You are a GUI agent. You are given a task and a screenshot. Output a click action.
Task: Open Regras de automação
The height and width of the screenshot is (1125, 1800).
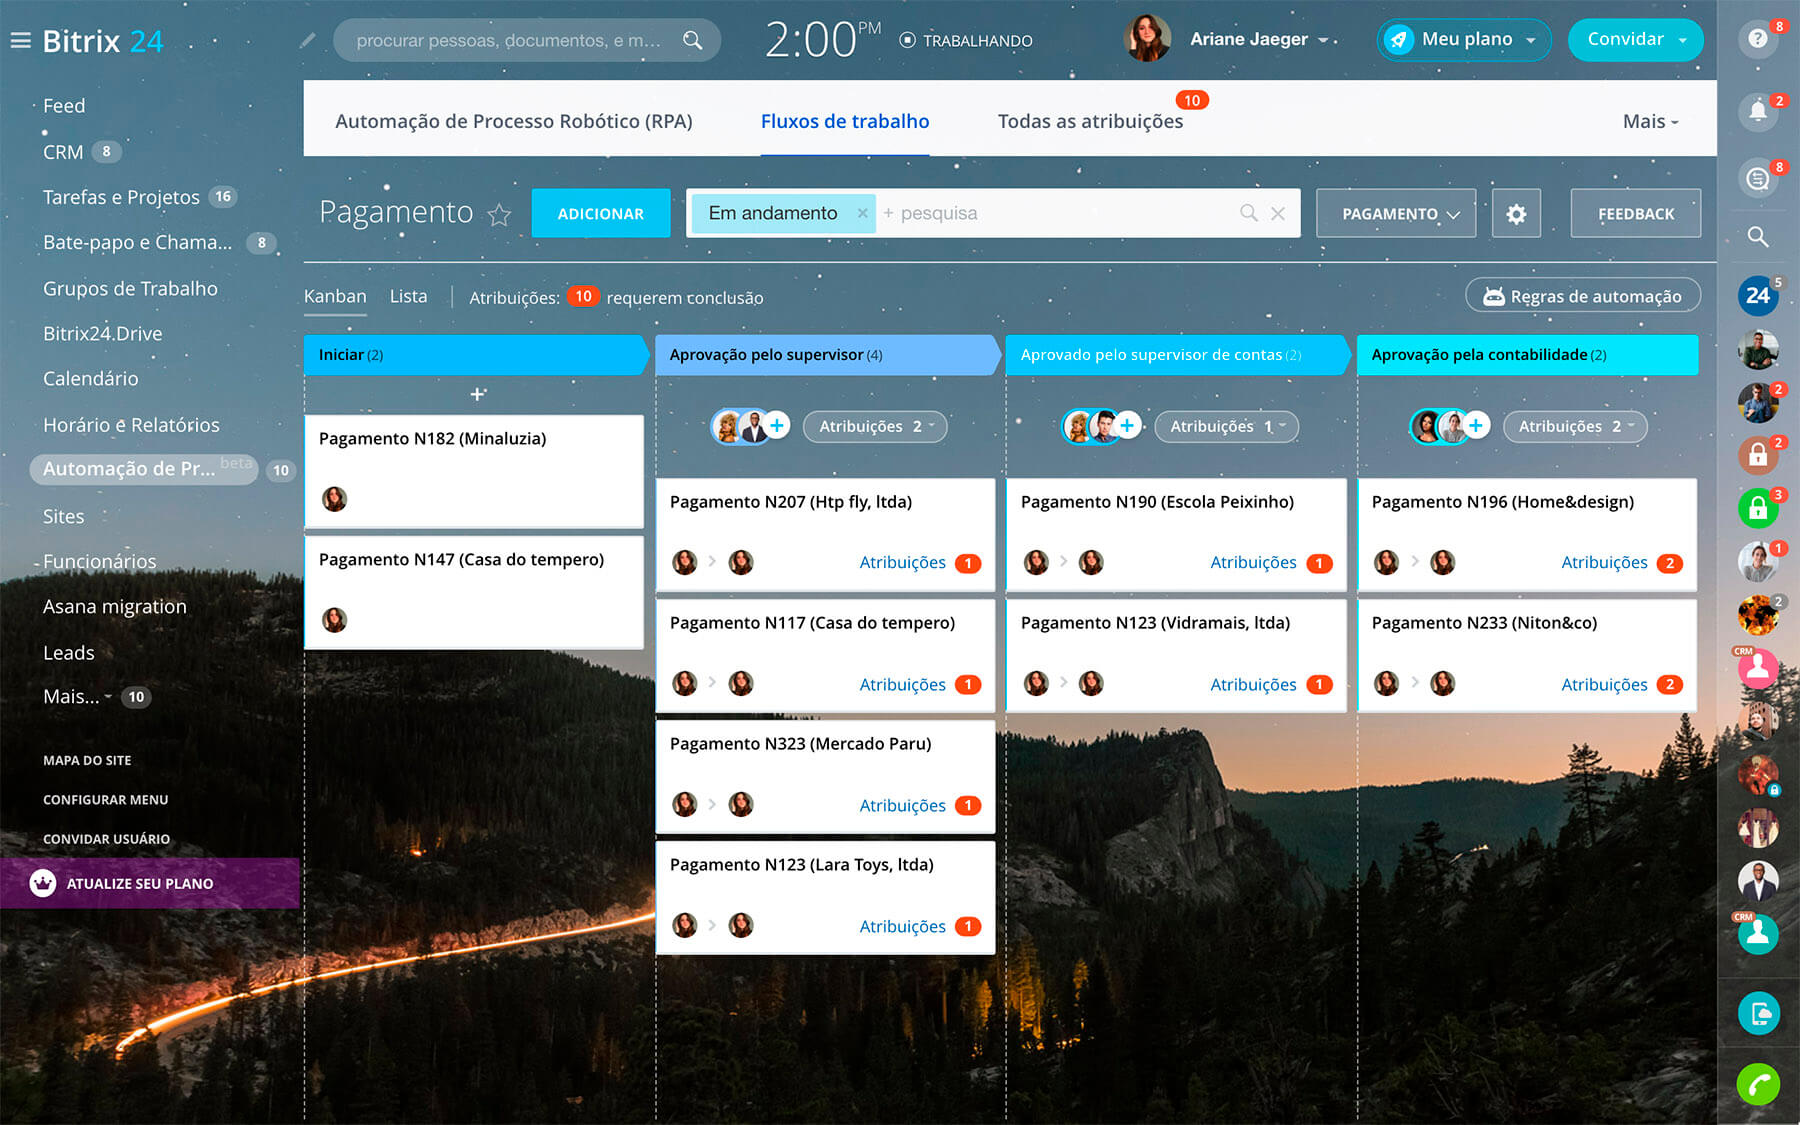1582,297
